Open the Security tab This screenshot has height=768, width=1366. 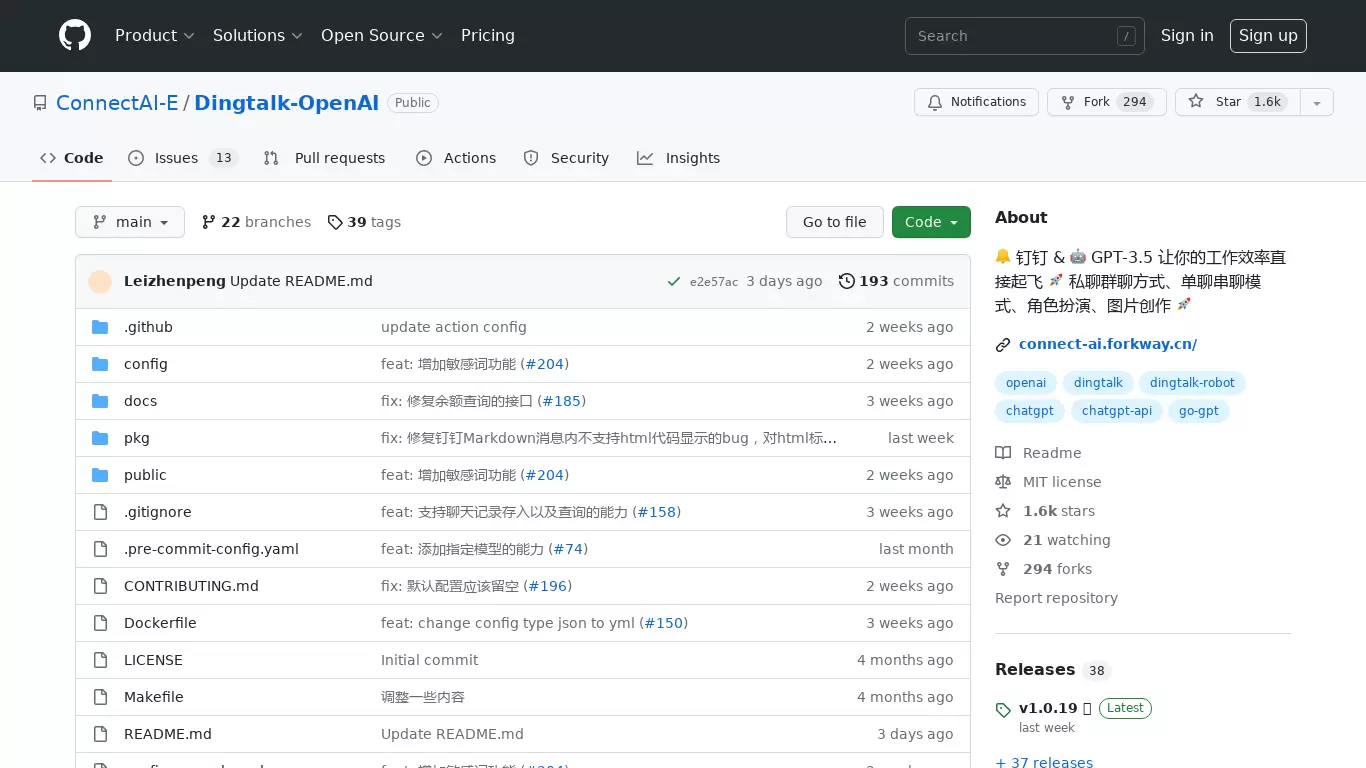tap(566, 158)
